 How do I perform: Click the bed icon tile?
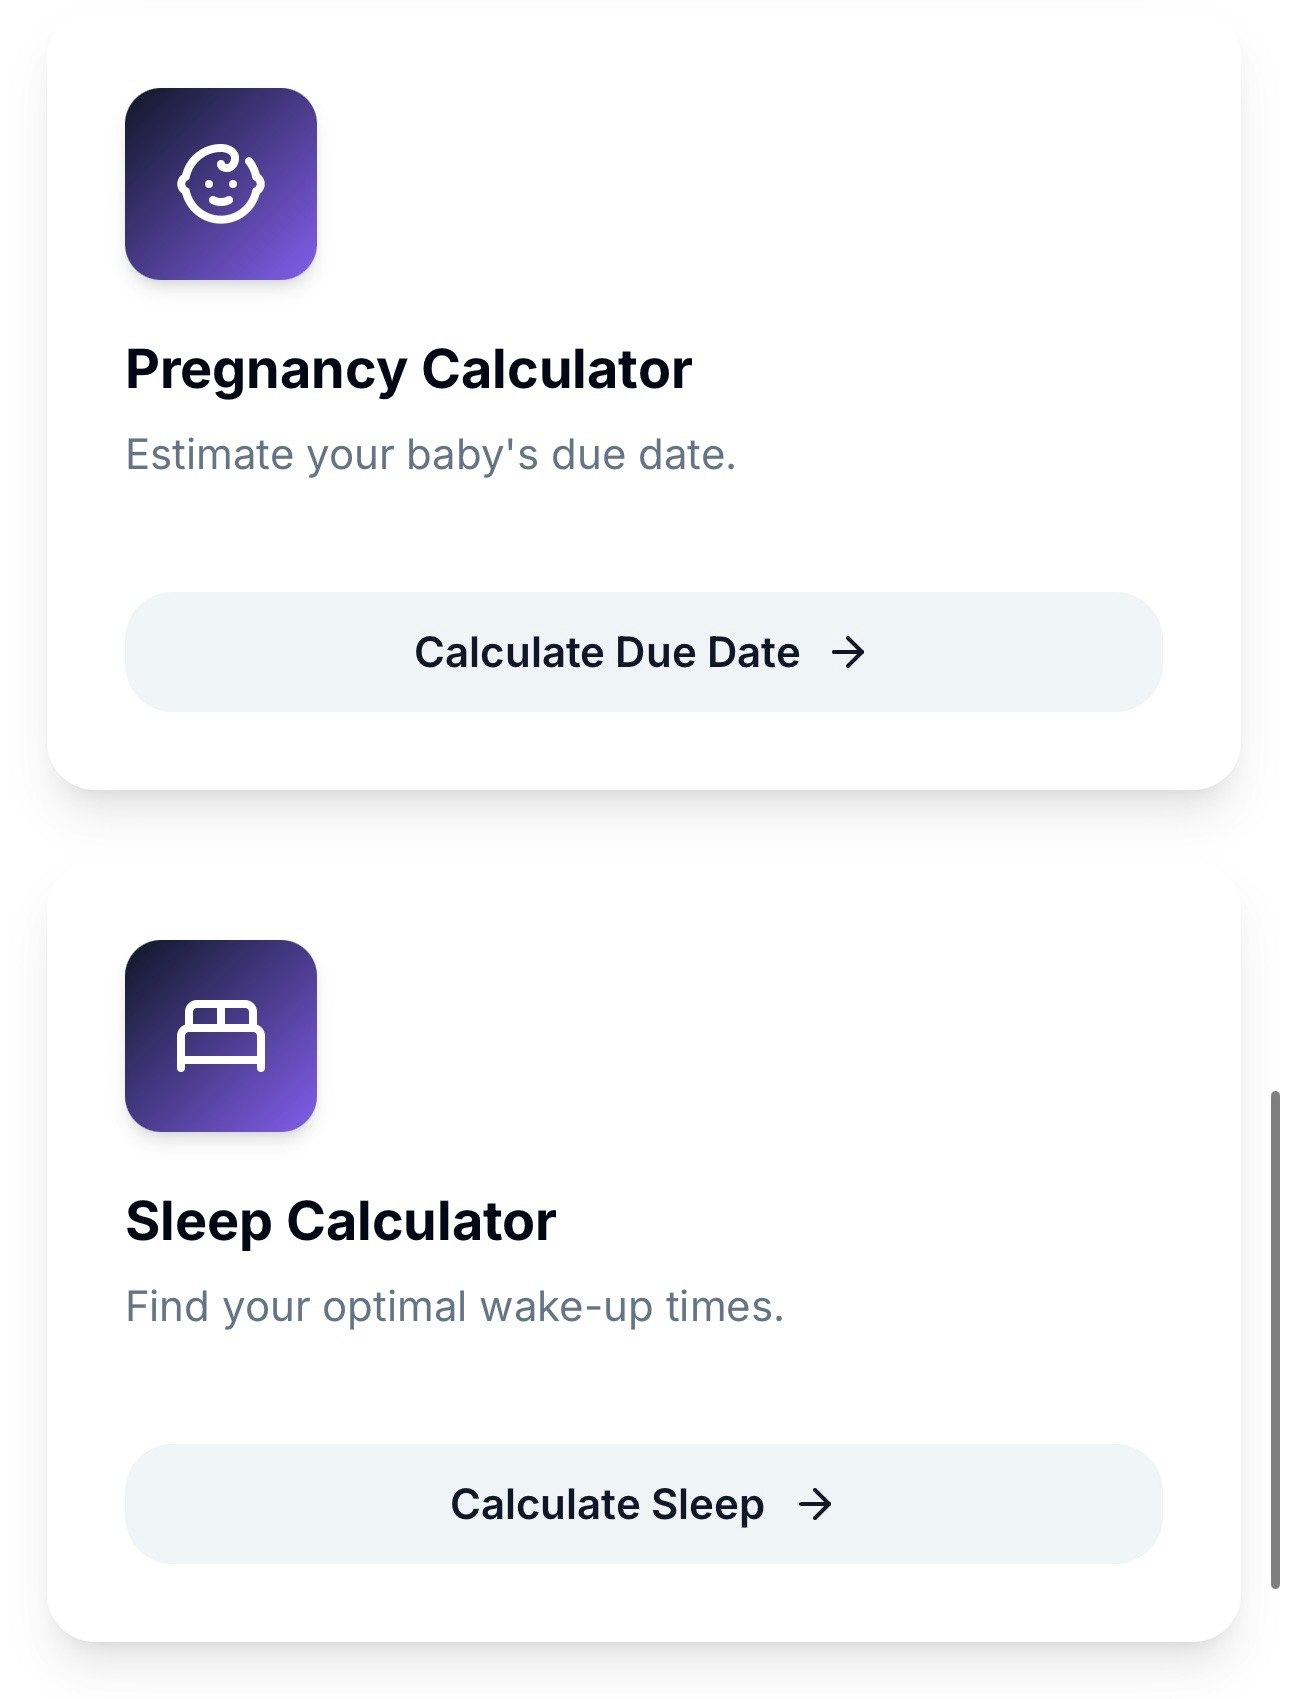(220, 1035)
